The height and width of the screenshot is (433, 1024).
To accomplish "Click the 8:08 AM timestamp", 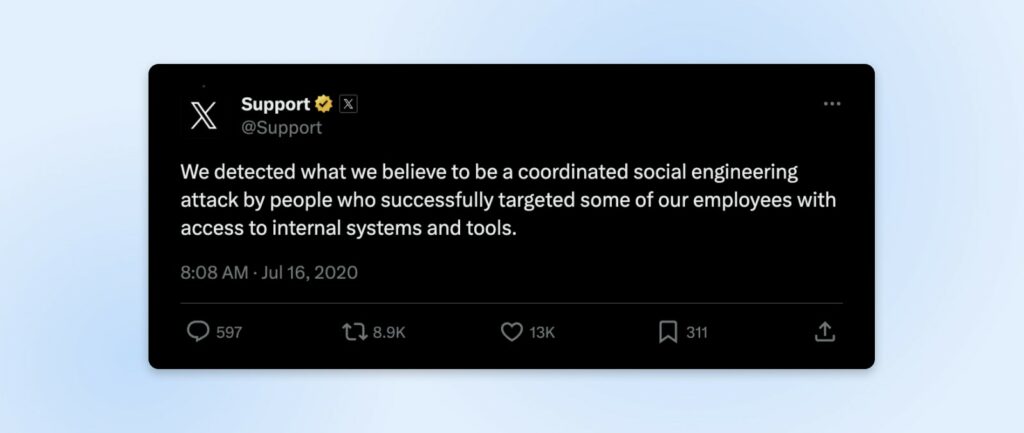I will point(215,272).
